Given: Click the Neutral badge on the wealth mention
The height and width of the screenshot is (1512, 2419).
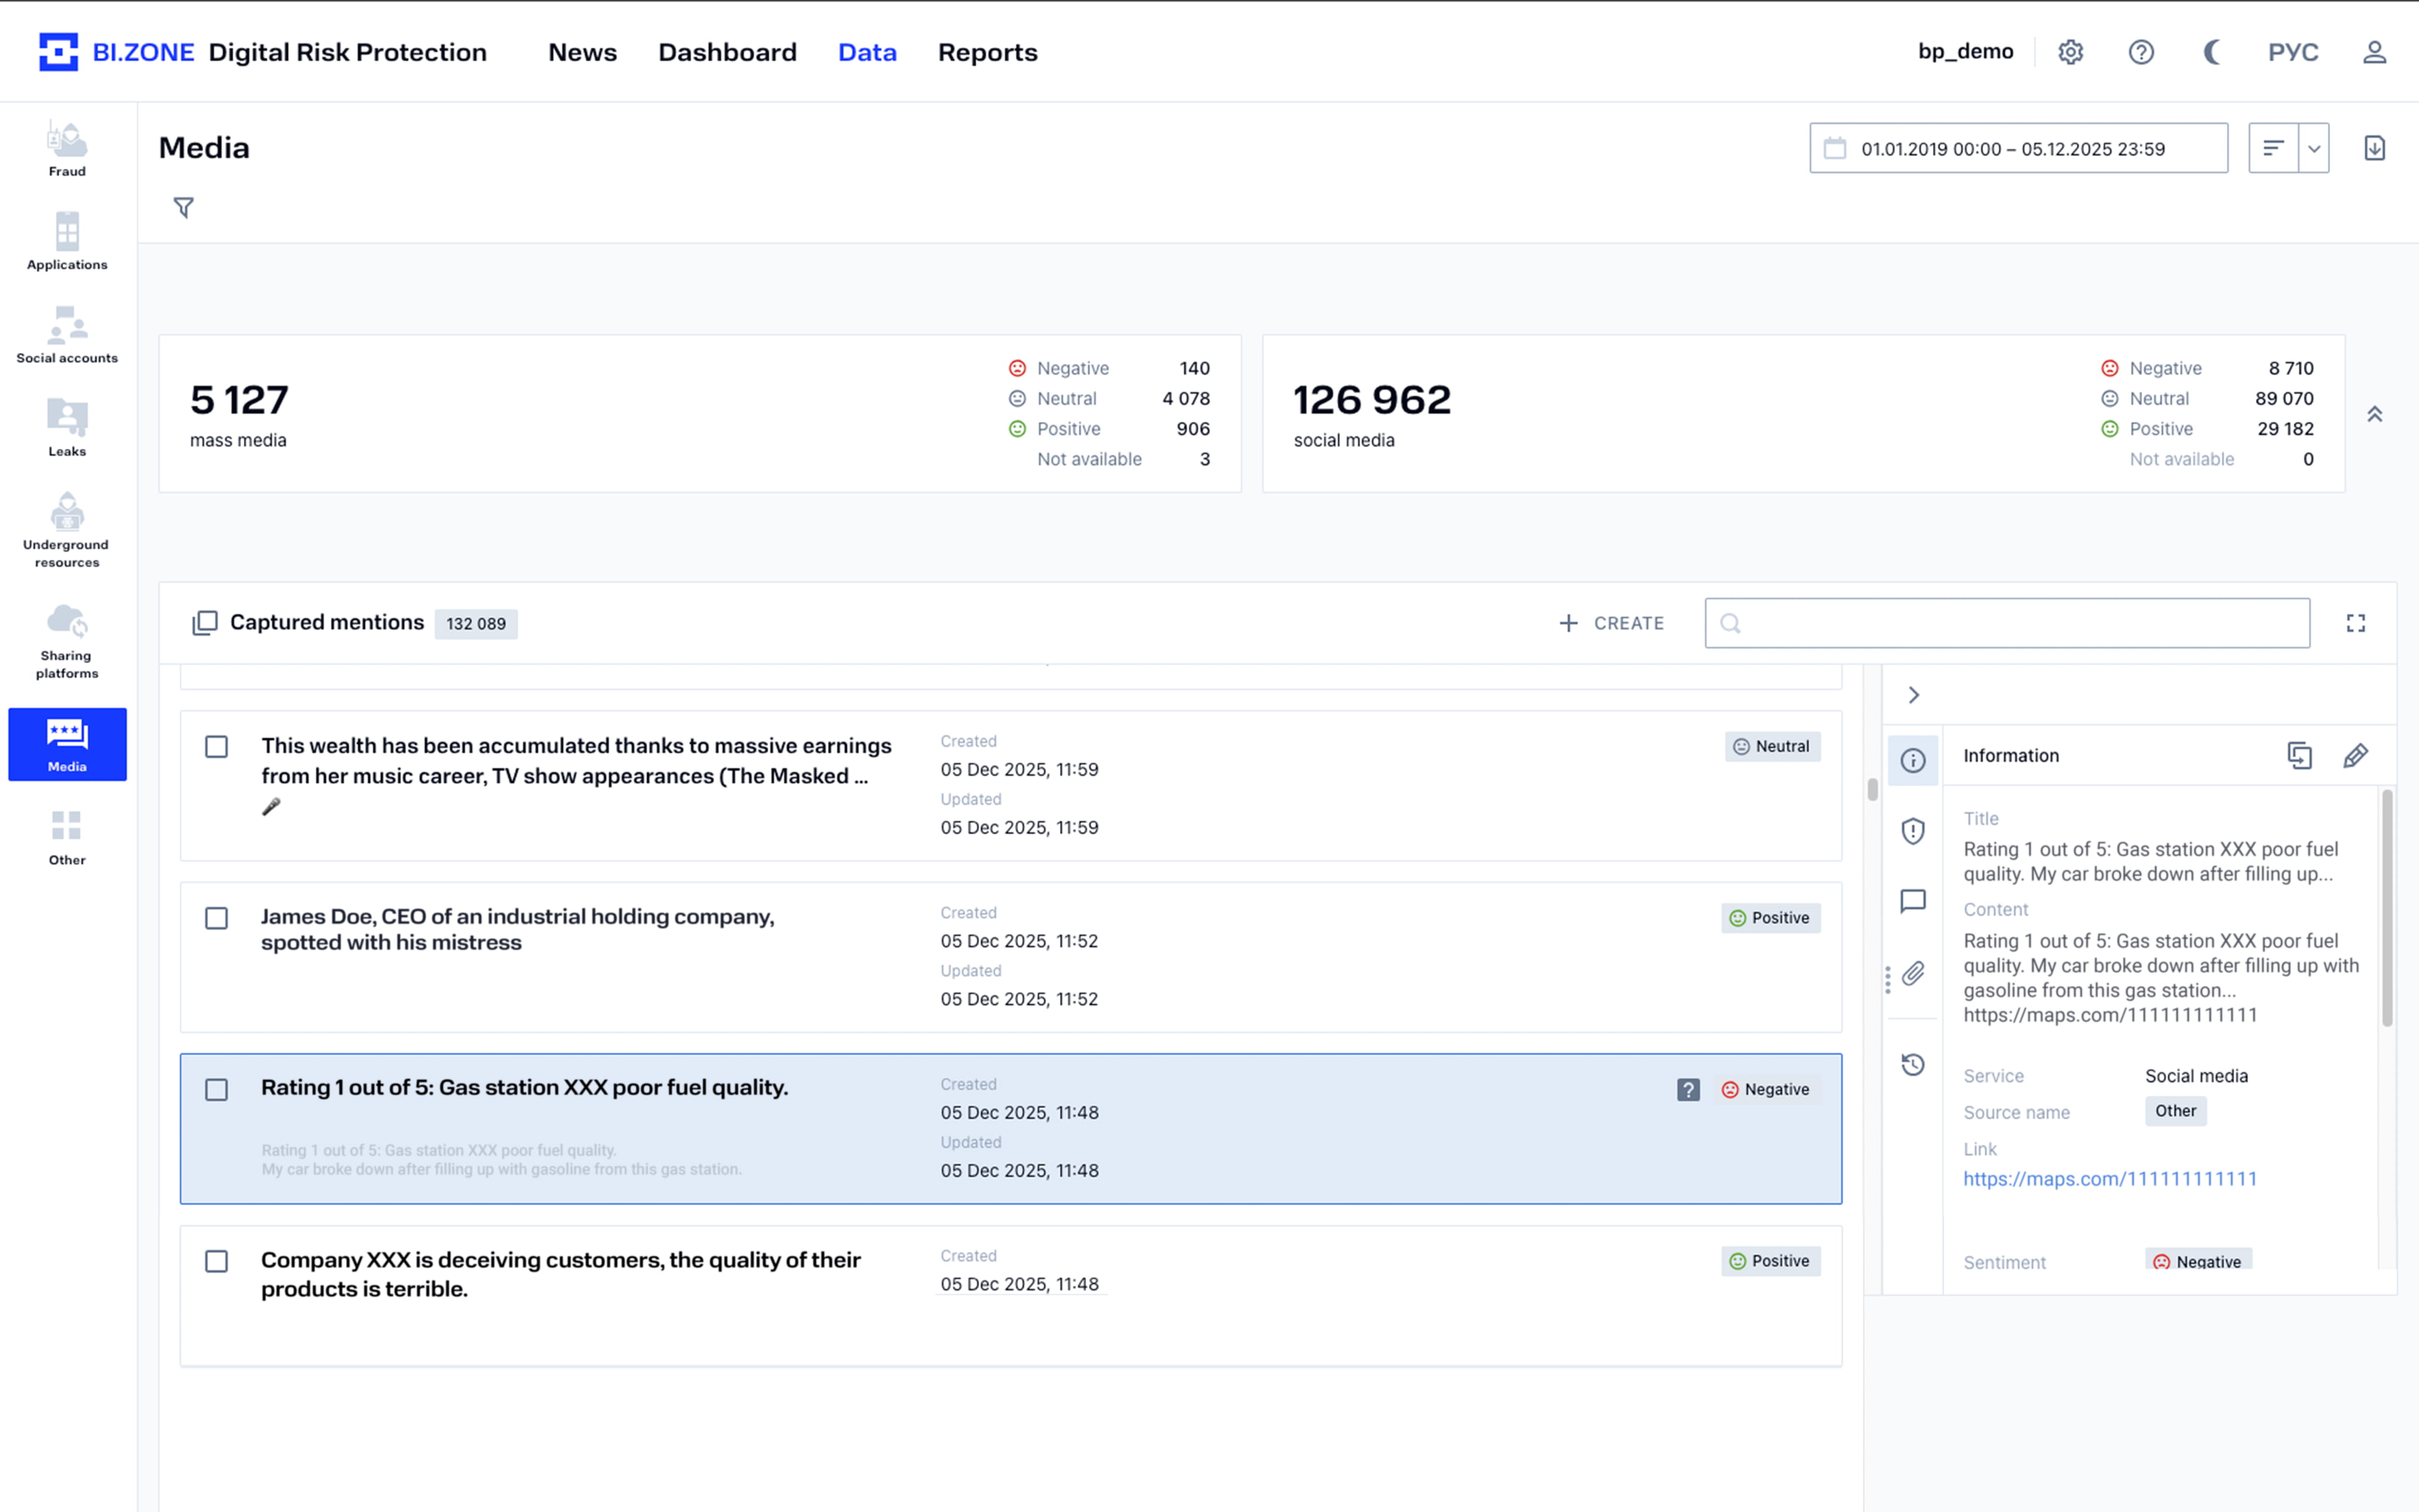Looking at the screenshot, I should [1772, 747].
